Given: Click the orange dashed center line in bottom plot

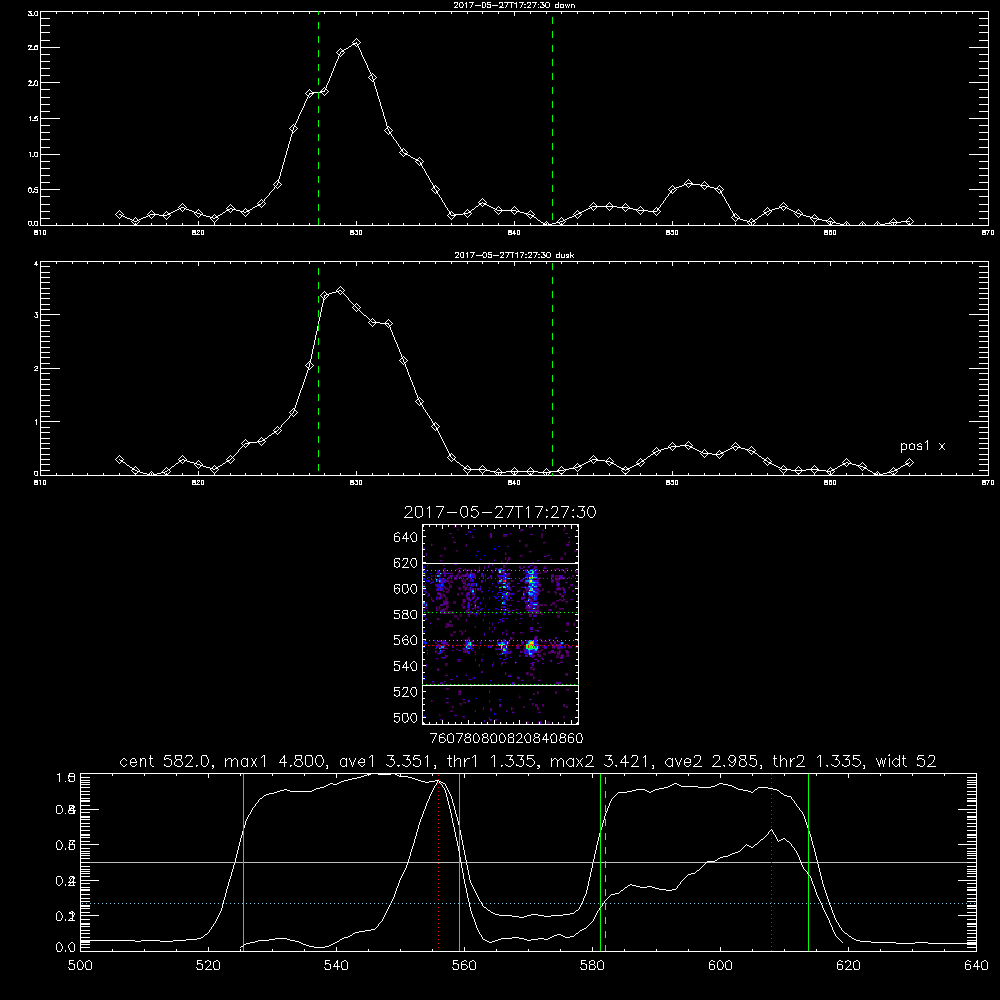Looking at the screenshot, I should pyautogui.click(x=605, y=862).
